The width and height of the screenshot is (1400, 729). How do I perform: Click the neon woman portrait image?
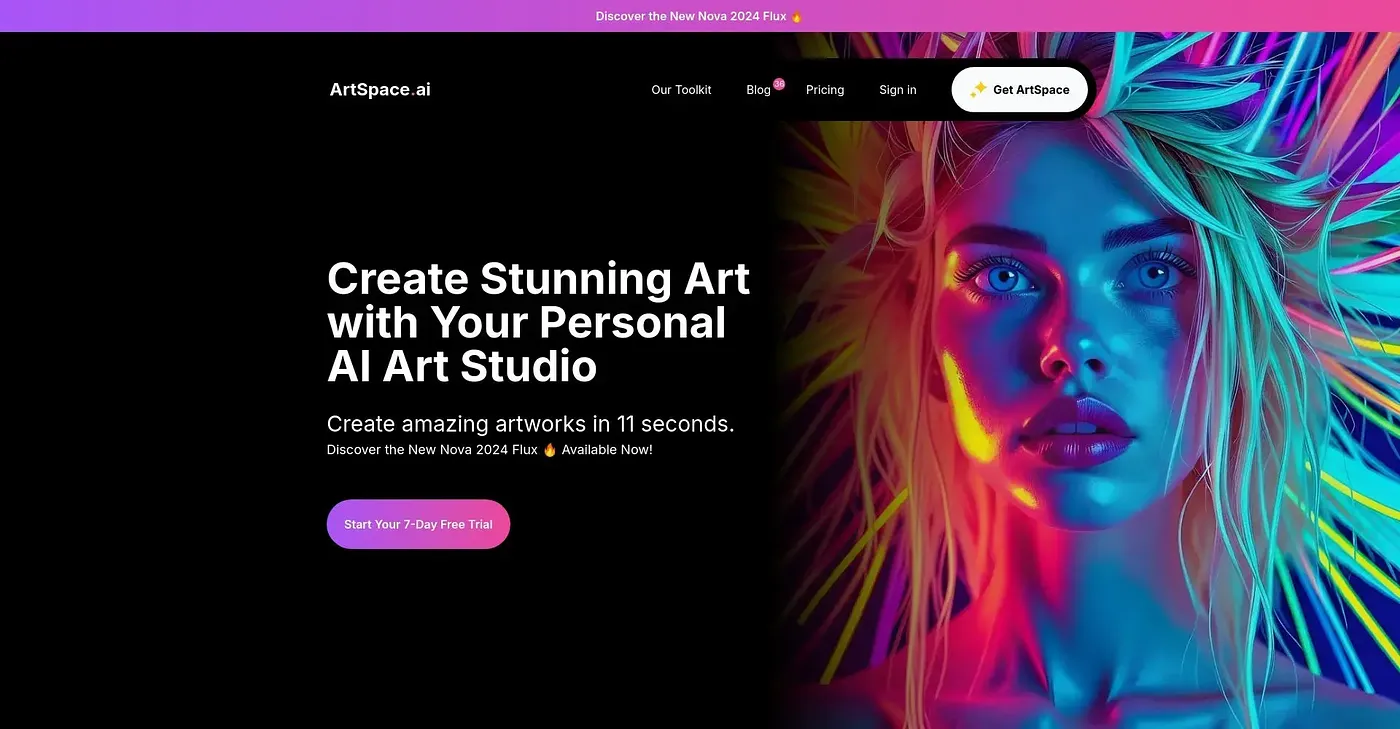1085,380
